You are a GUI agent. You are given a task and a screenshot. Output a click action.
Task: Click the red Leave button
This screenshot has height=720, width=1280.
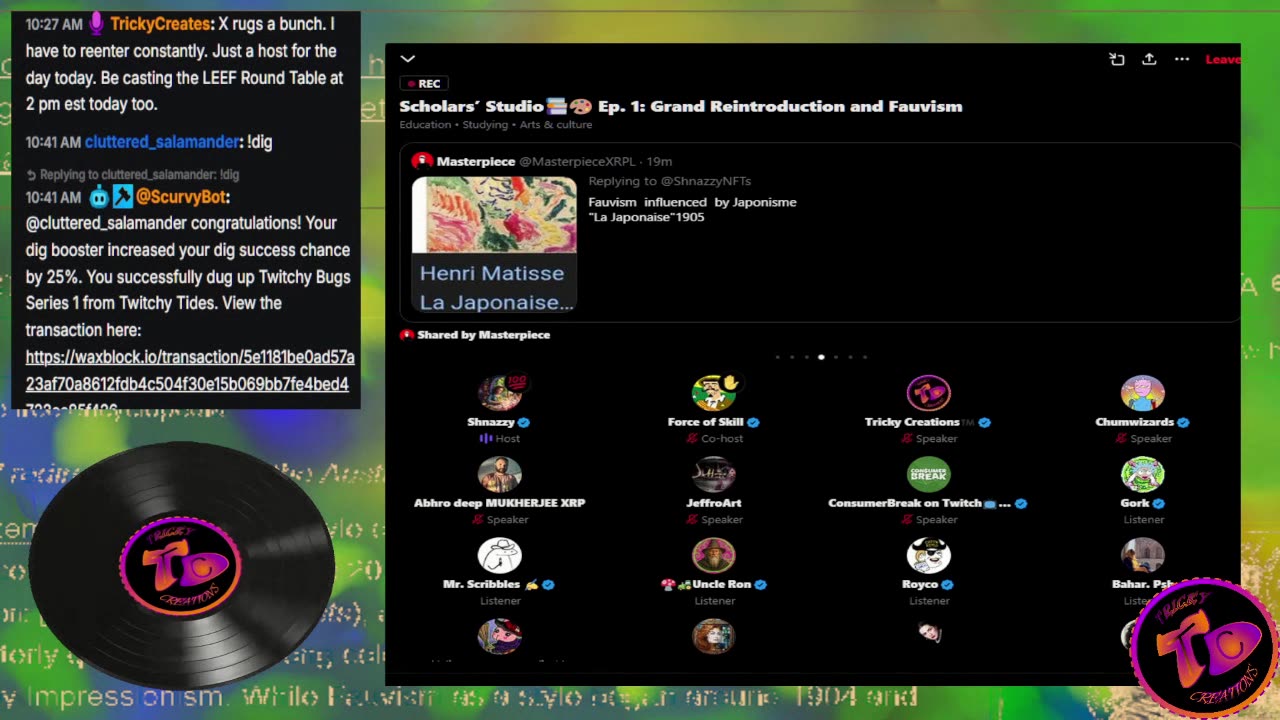pyautogui.click(x=1222, y=59)
